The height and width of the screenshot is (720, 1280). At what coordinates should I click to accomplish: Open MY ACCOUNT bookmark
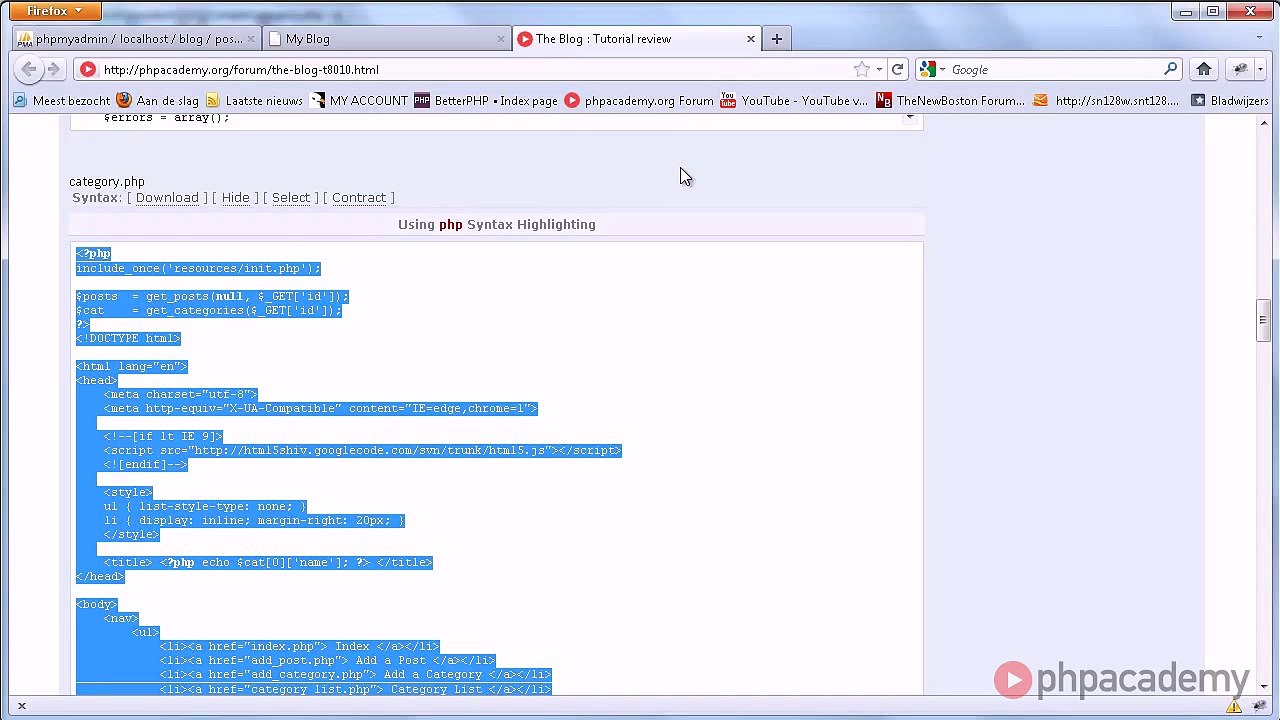click(359, 100)
